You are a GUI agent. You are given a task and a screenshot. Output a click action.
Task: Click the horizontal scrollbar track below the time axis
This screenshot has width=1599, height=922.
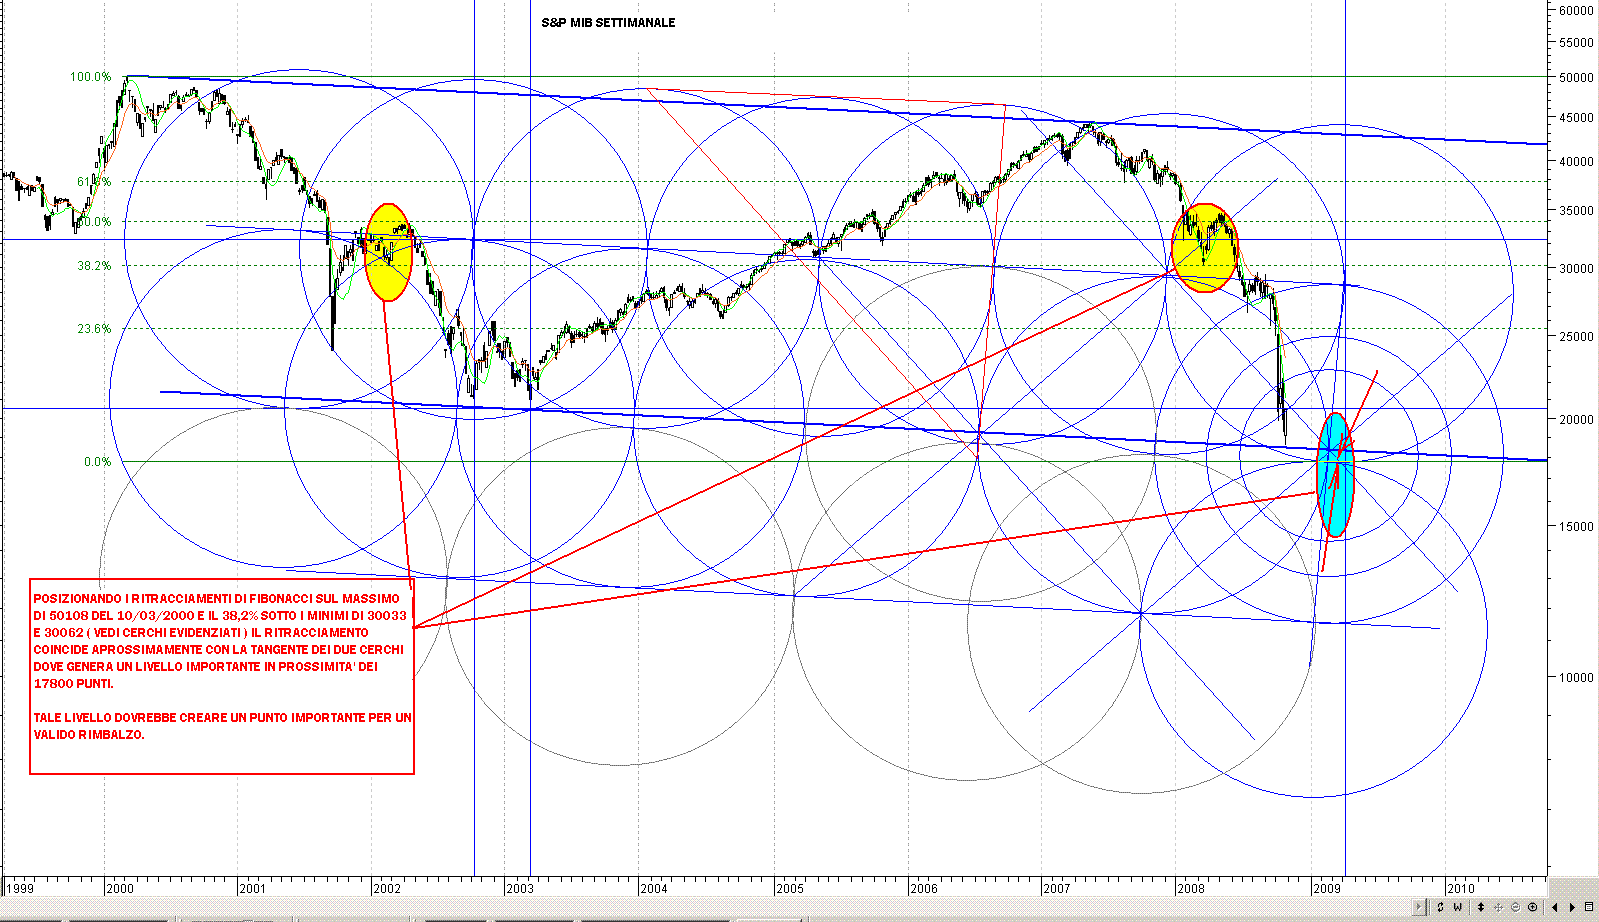tap(705, 908)
